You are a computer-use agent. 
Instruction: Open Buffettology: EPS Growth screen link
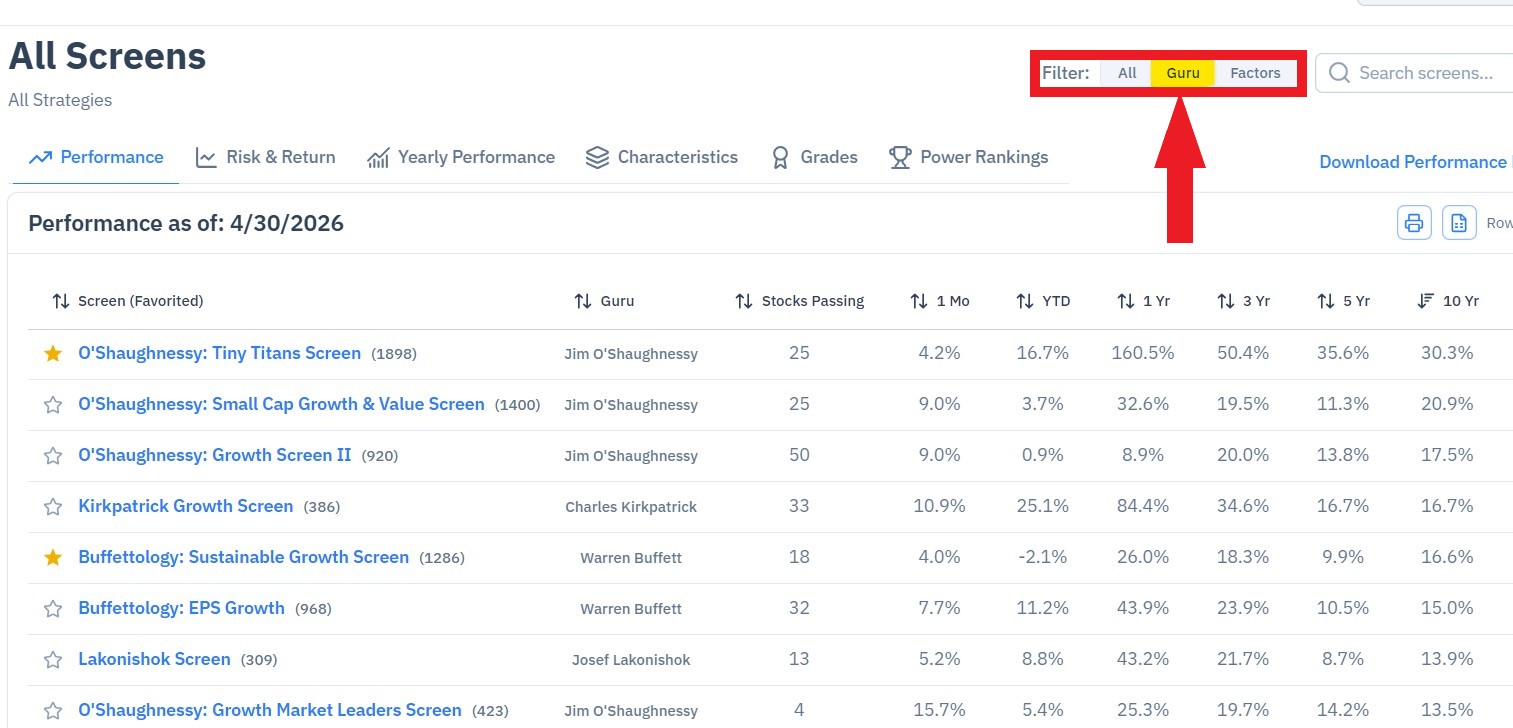[181, 608]
